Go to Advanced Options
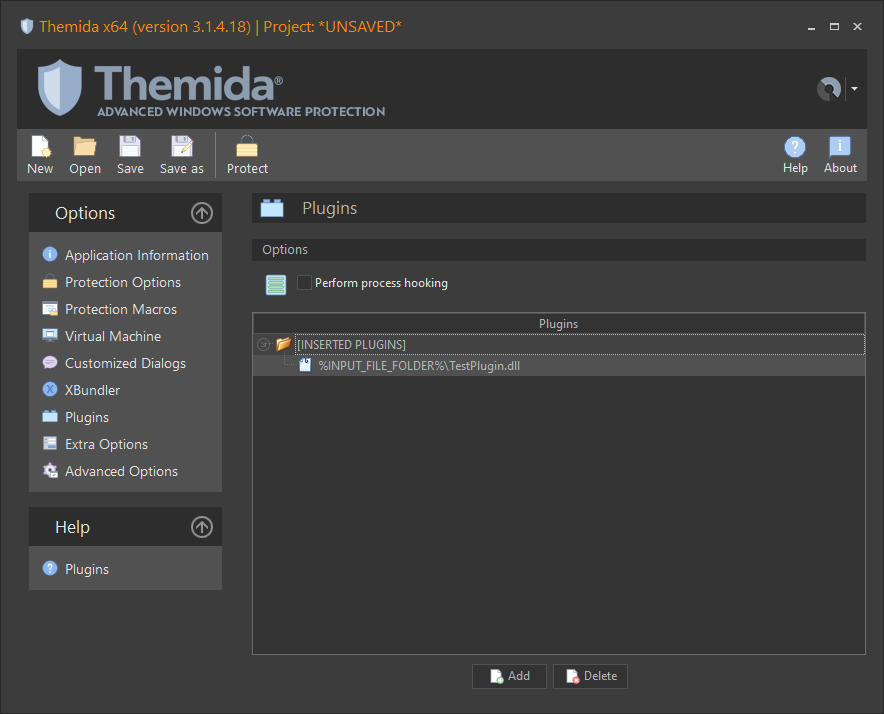 tap(121, 471)
